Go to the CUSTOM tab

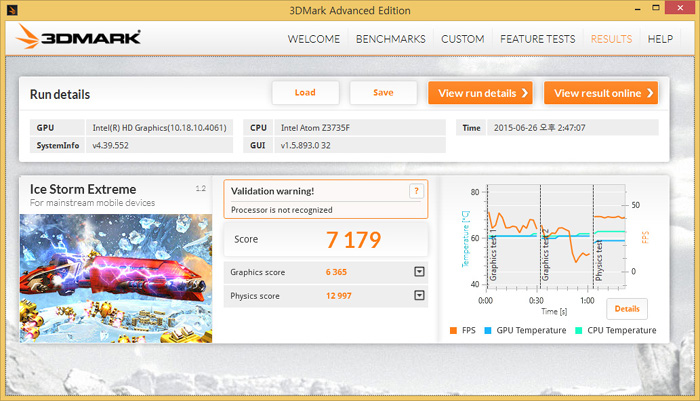(x=462, y=39)
